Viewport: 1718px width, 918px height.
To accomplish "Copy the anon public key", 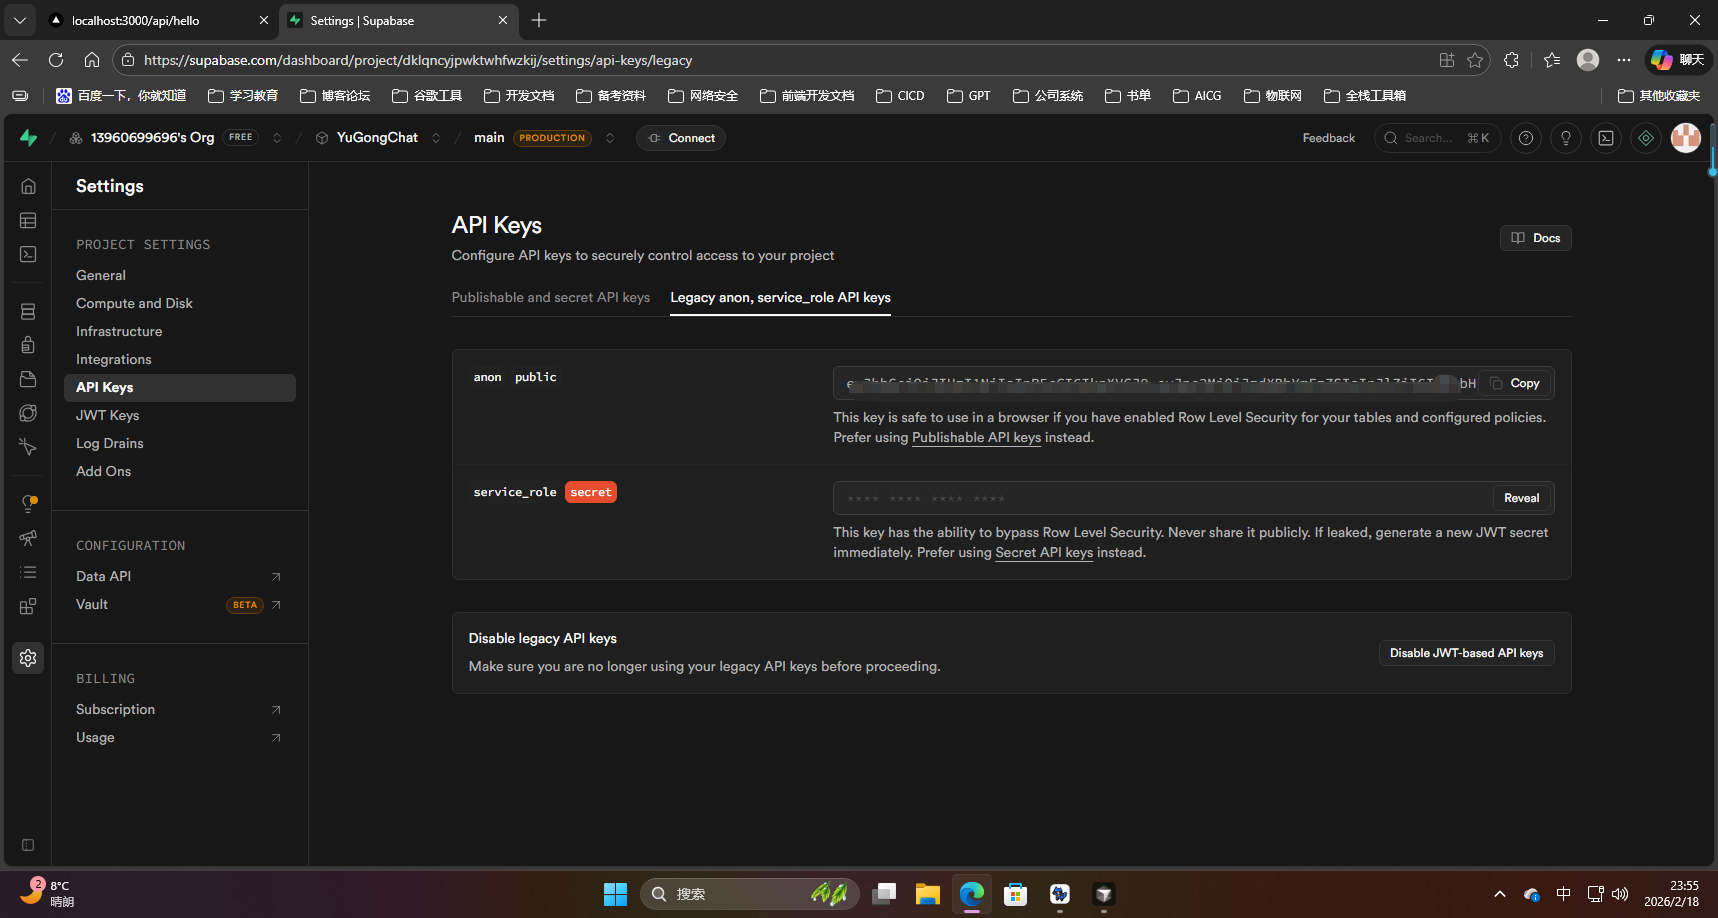I will pyautogui.click(x=1515, y=383).
